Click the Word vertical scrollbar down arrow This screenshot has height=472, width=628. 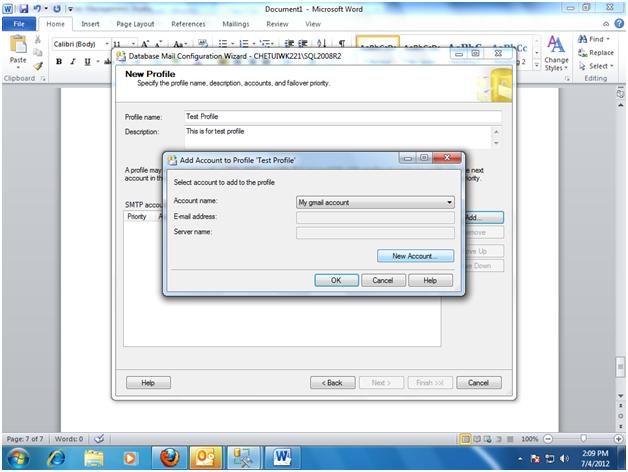[x=620, y=396]
